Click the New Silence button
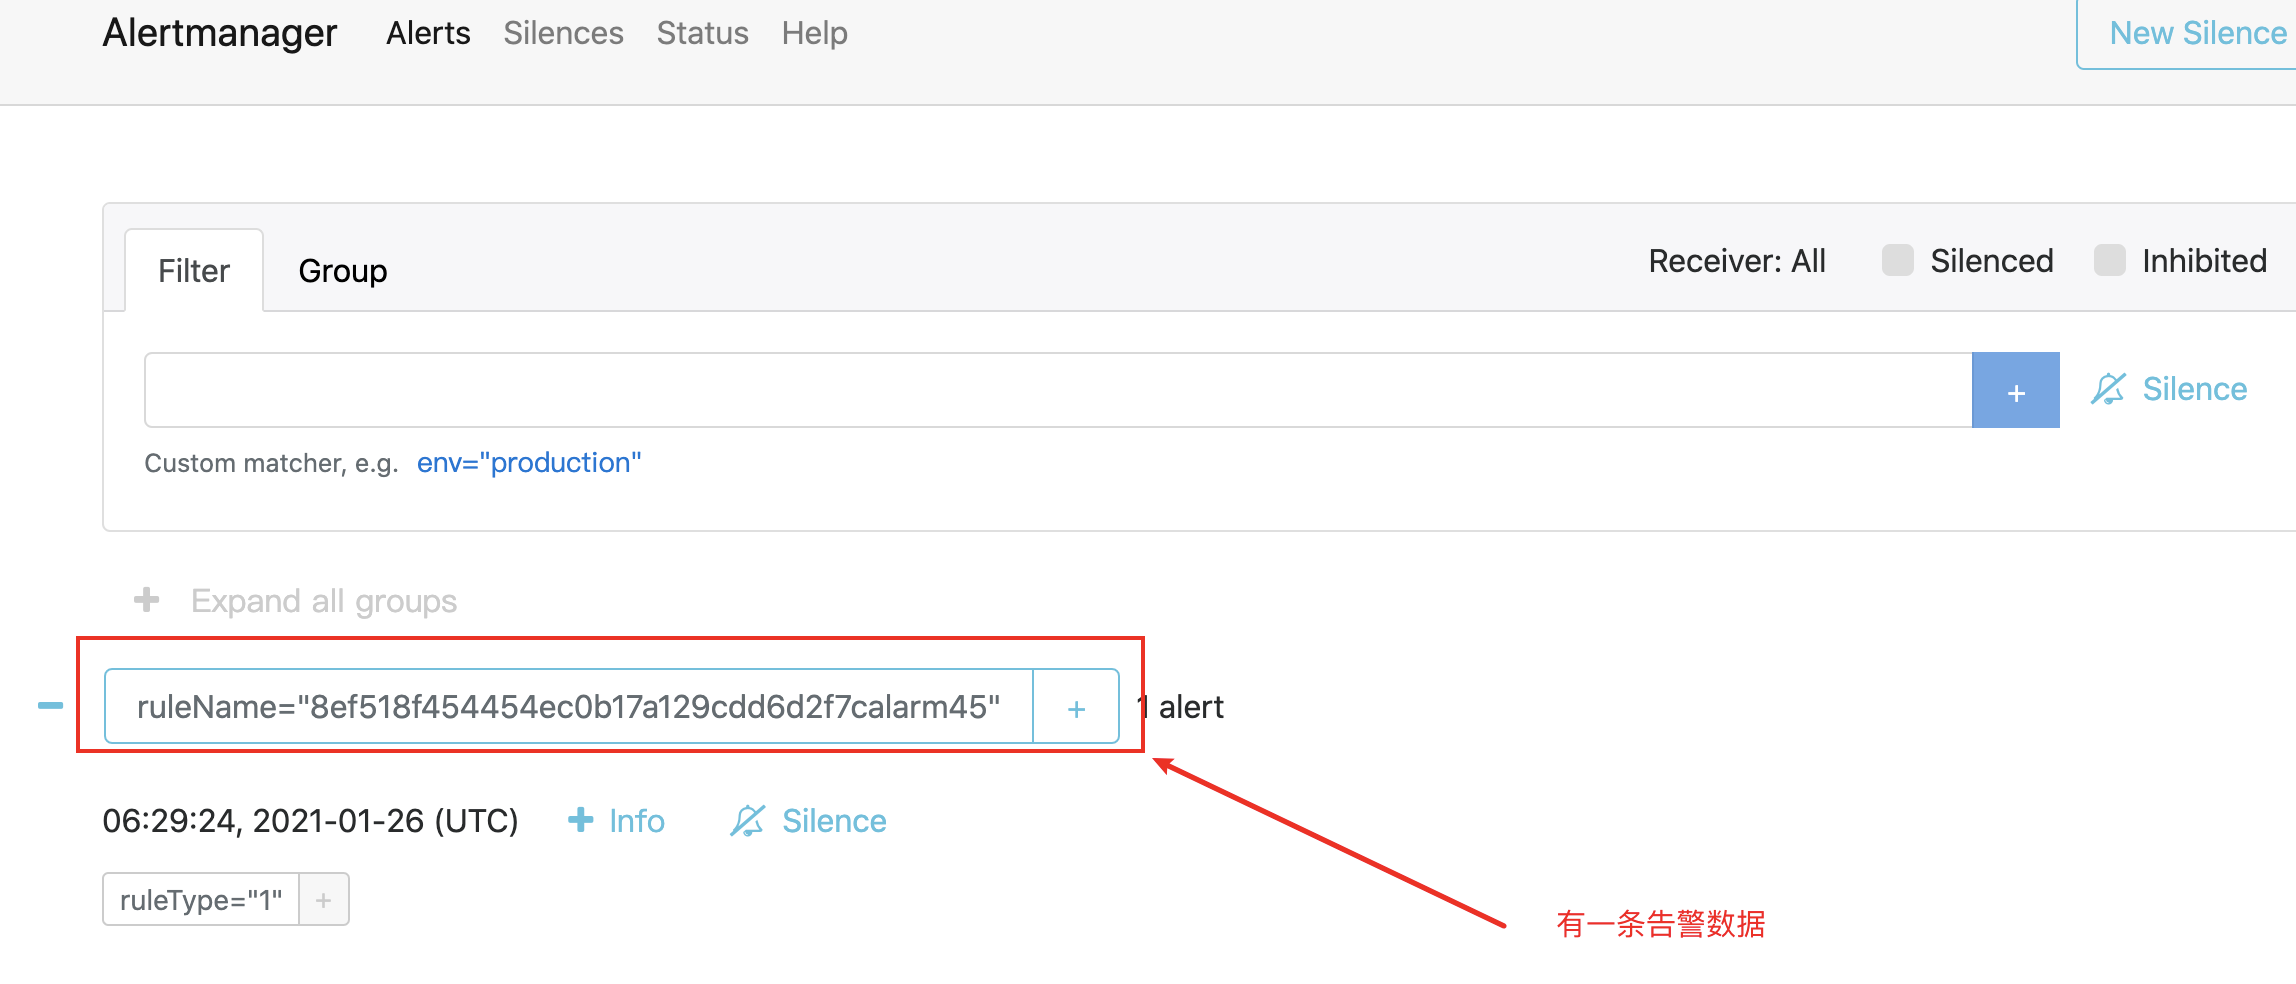This screenshot has height=984, width=2296. pyautogui.click(x=2196, y=32)
